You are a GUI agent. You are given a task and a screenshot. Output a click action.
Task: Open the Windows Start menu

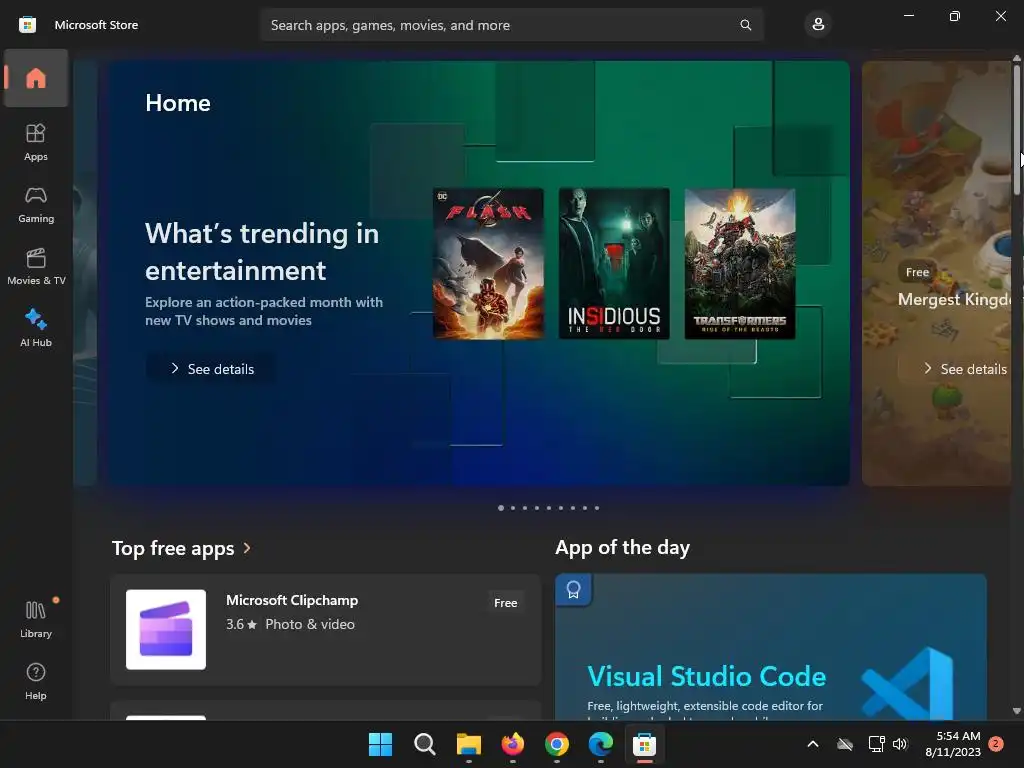coord(380,744)
